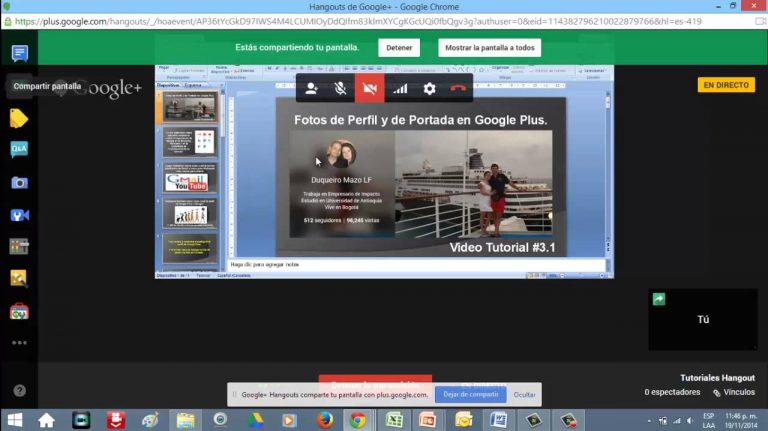Screen dimensions: 768x431
Task: Open the blue Cameraman app in sidebar
Action: (x=20, y=215)
